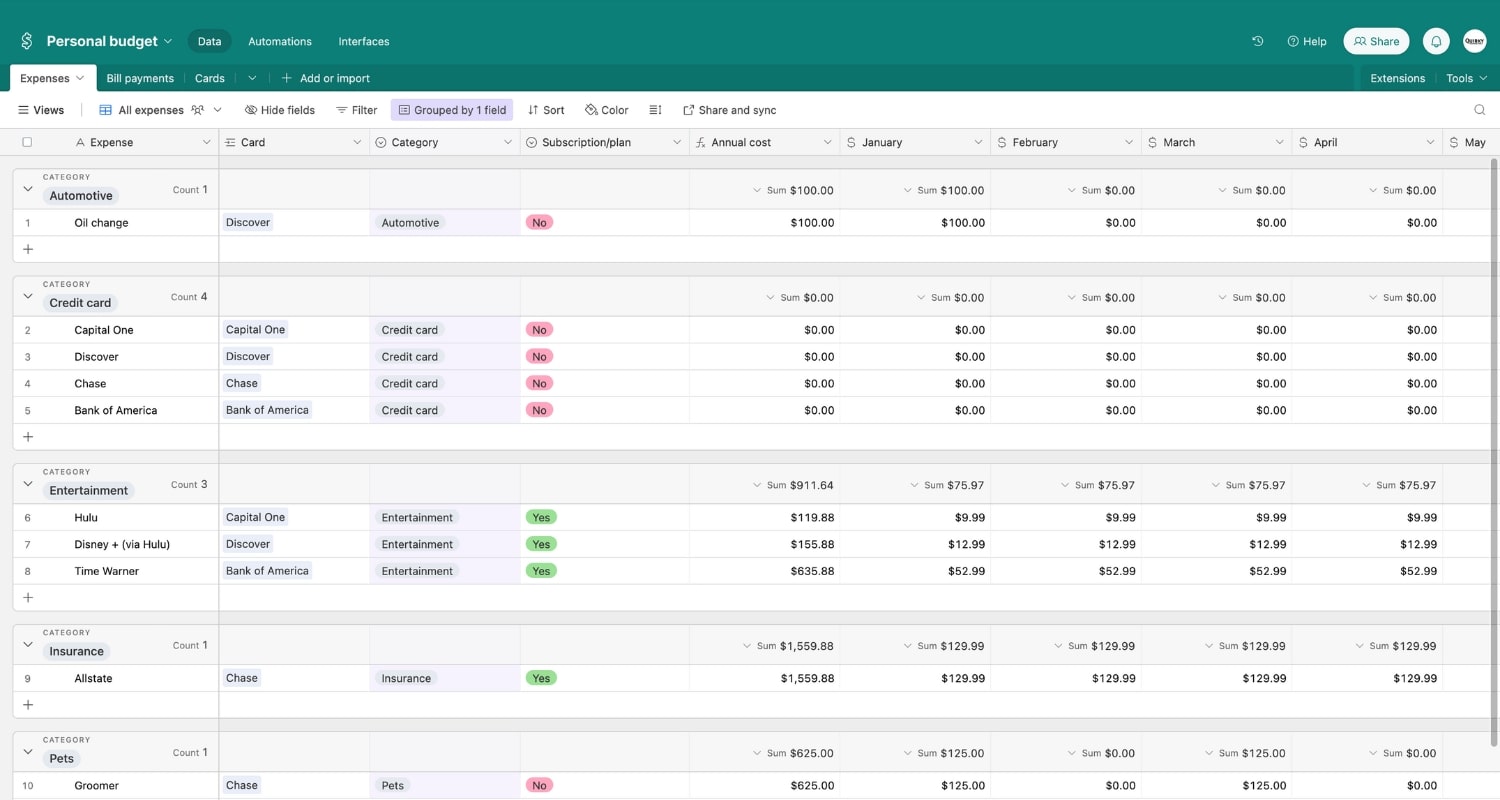Select the Allstate expense cell

[x=116, y=678]
